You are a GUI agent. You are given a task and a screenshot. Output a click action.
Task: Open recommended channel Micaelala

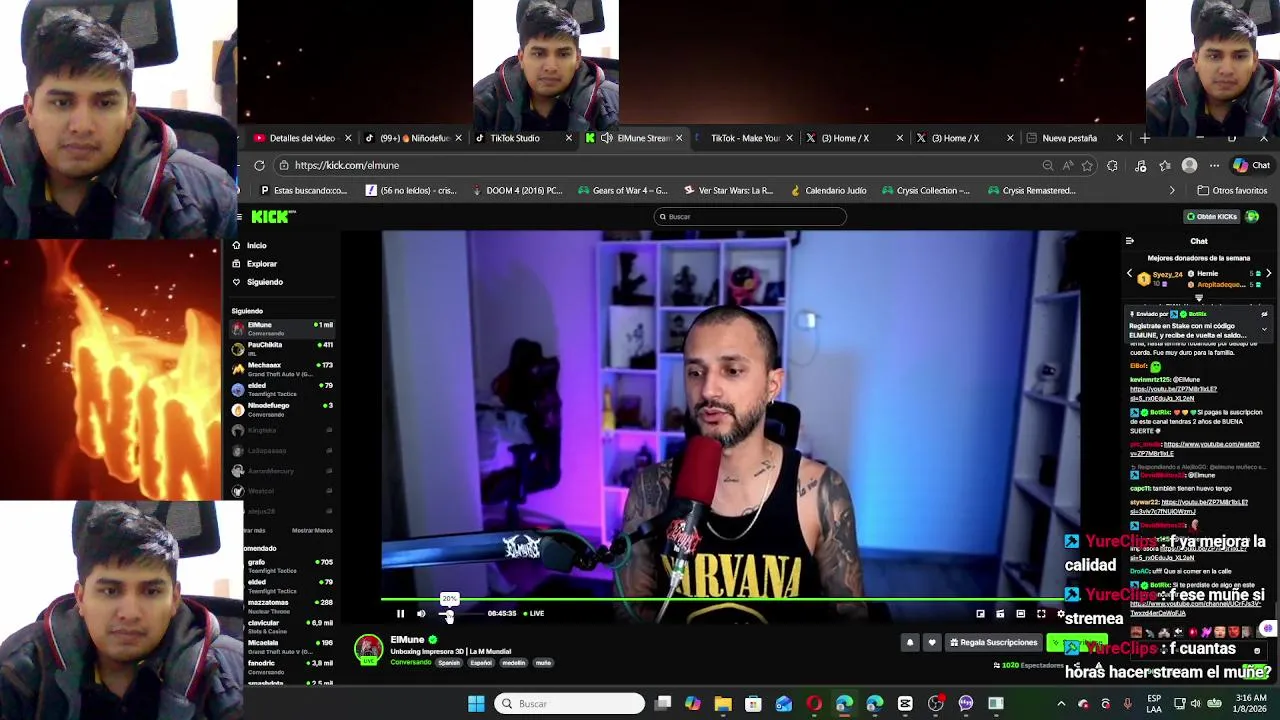click(x=288, y=646)
